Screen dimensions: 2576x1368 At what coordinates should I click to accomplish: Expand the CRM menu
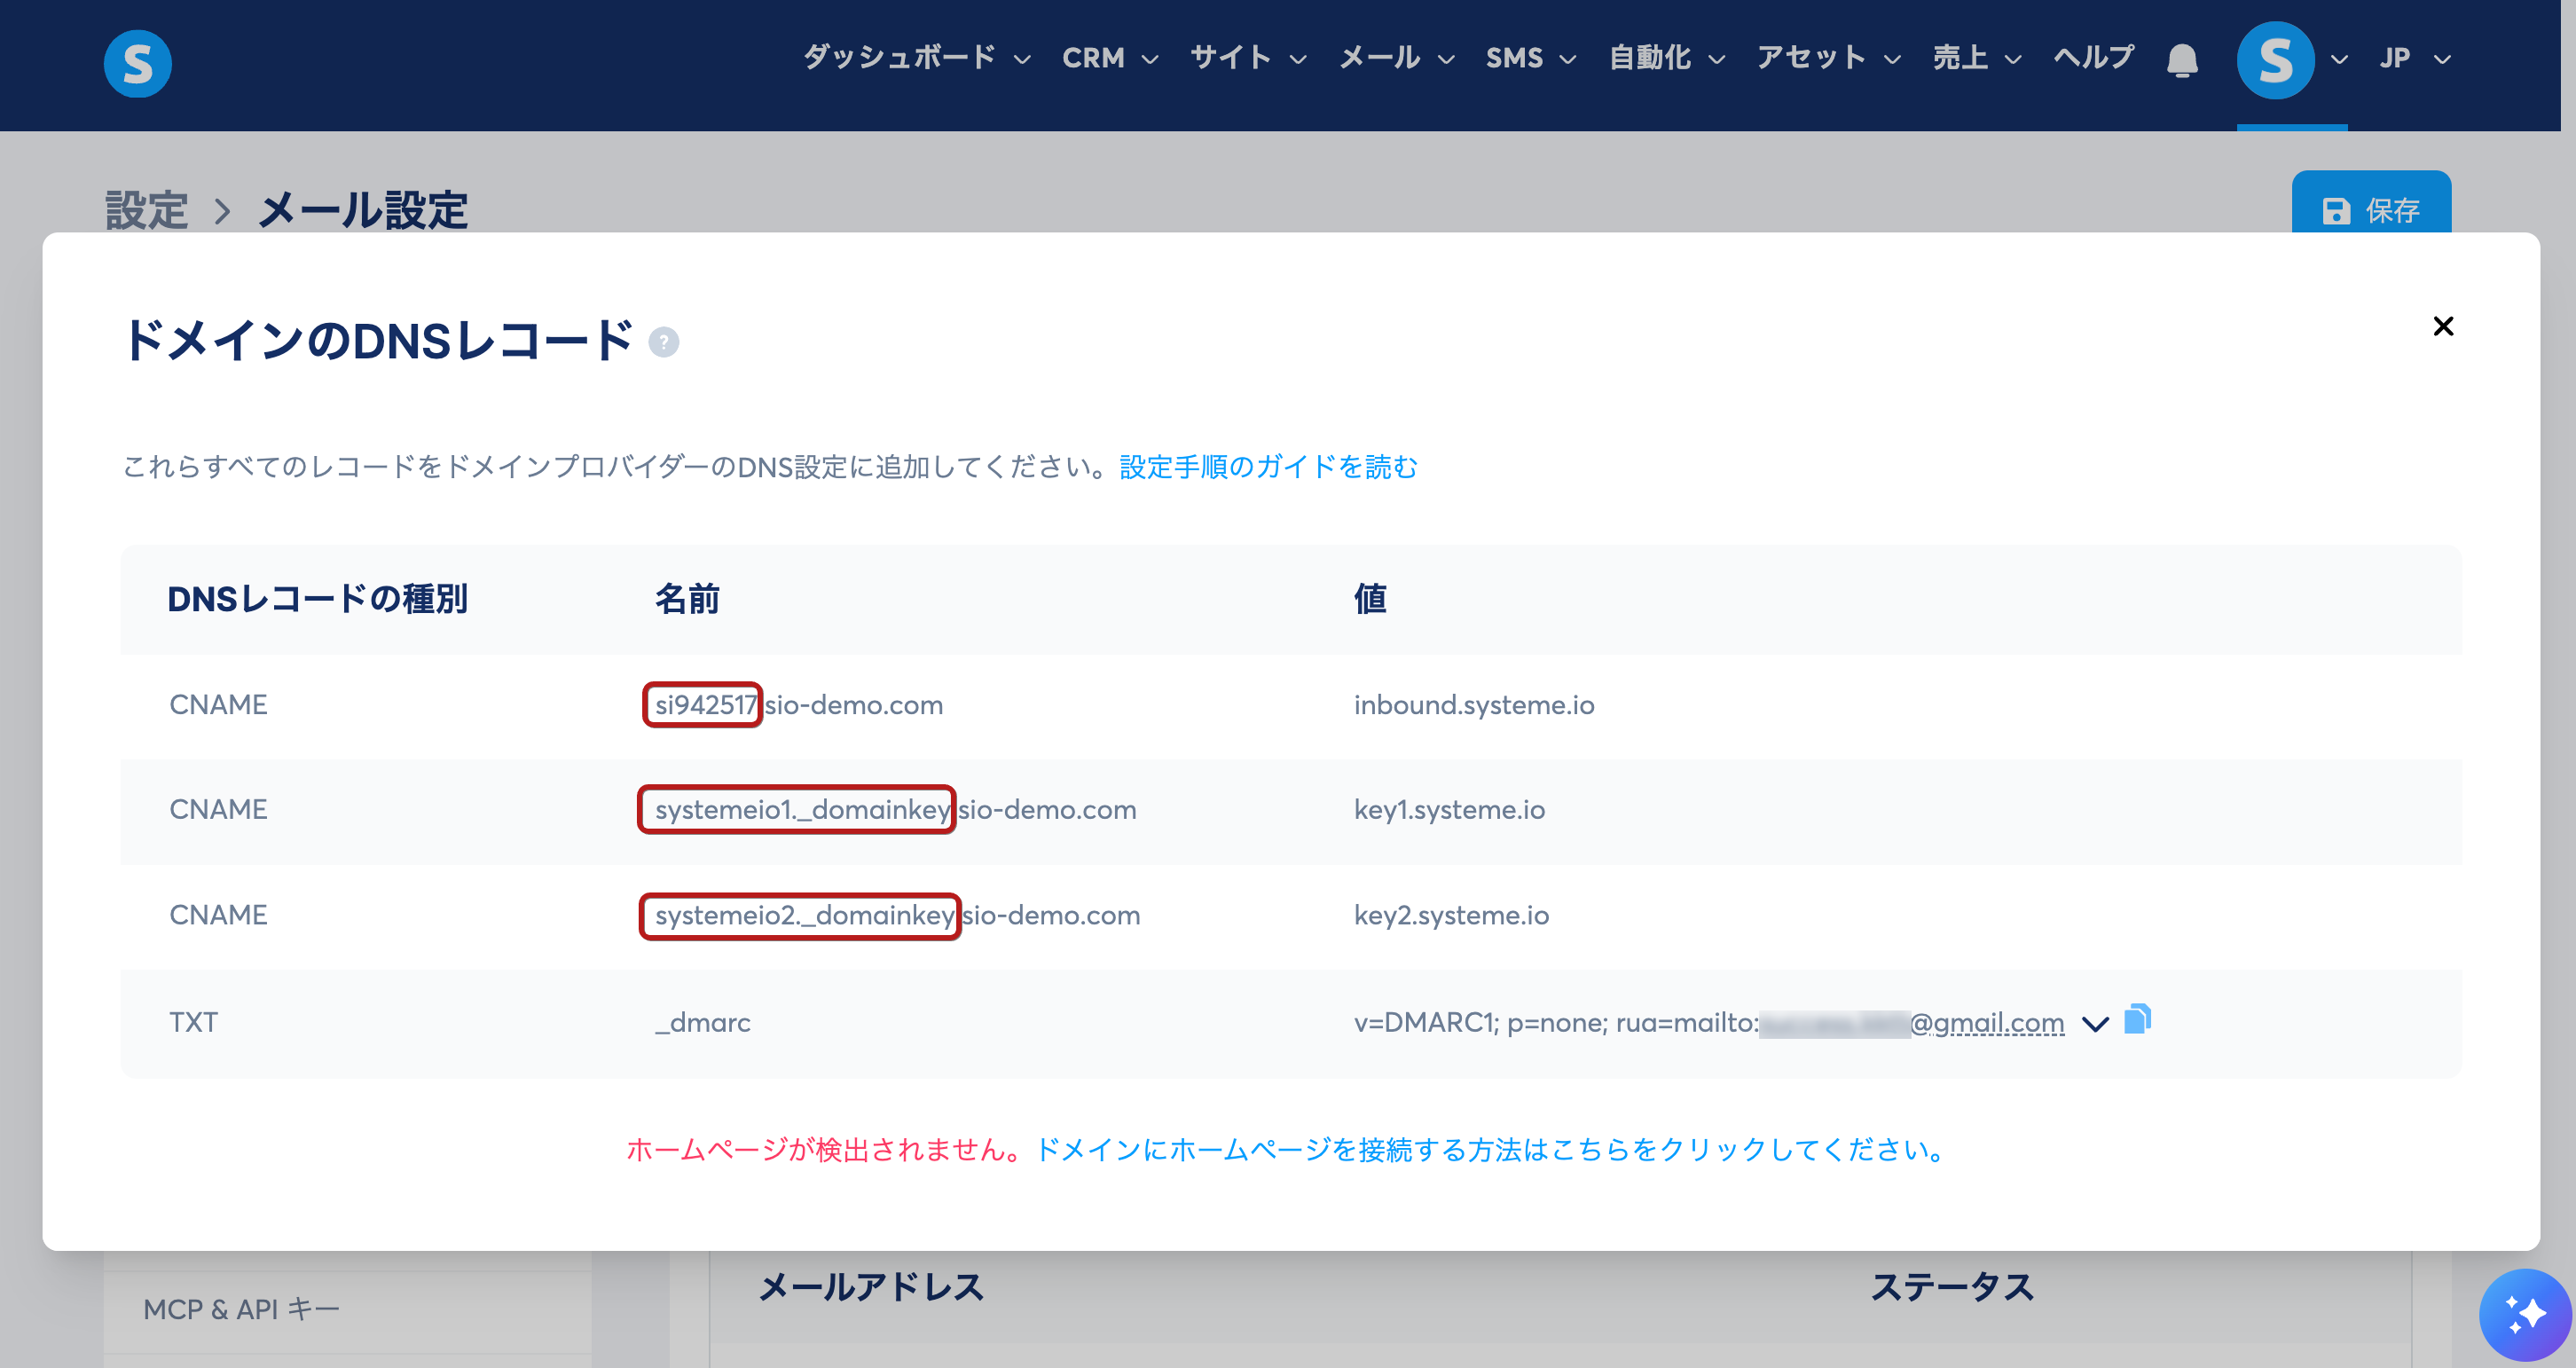[x=1110, y=58]
